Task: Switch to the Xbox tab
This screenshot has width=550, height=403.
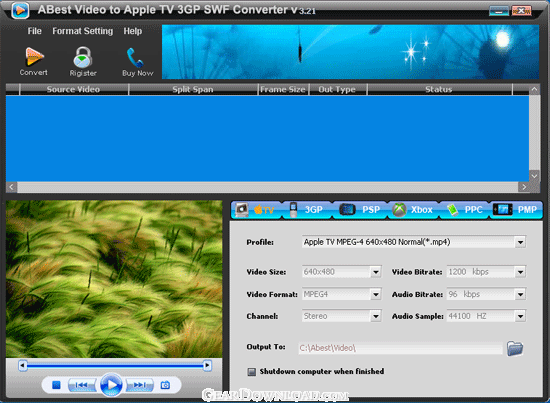Action: point(413,210)
